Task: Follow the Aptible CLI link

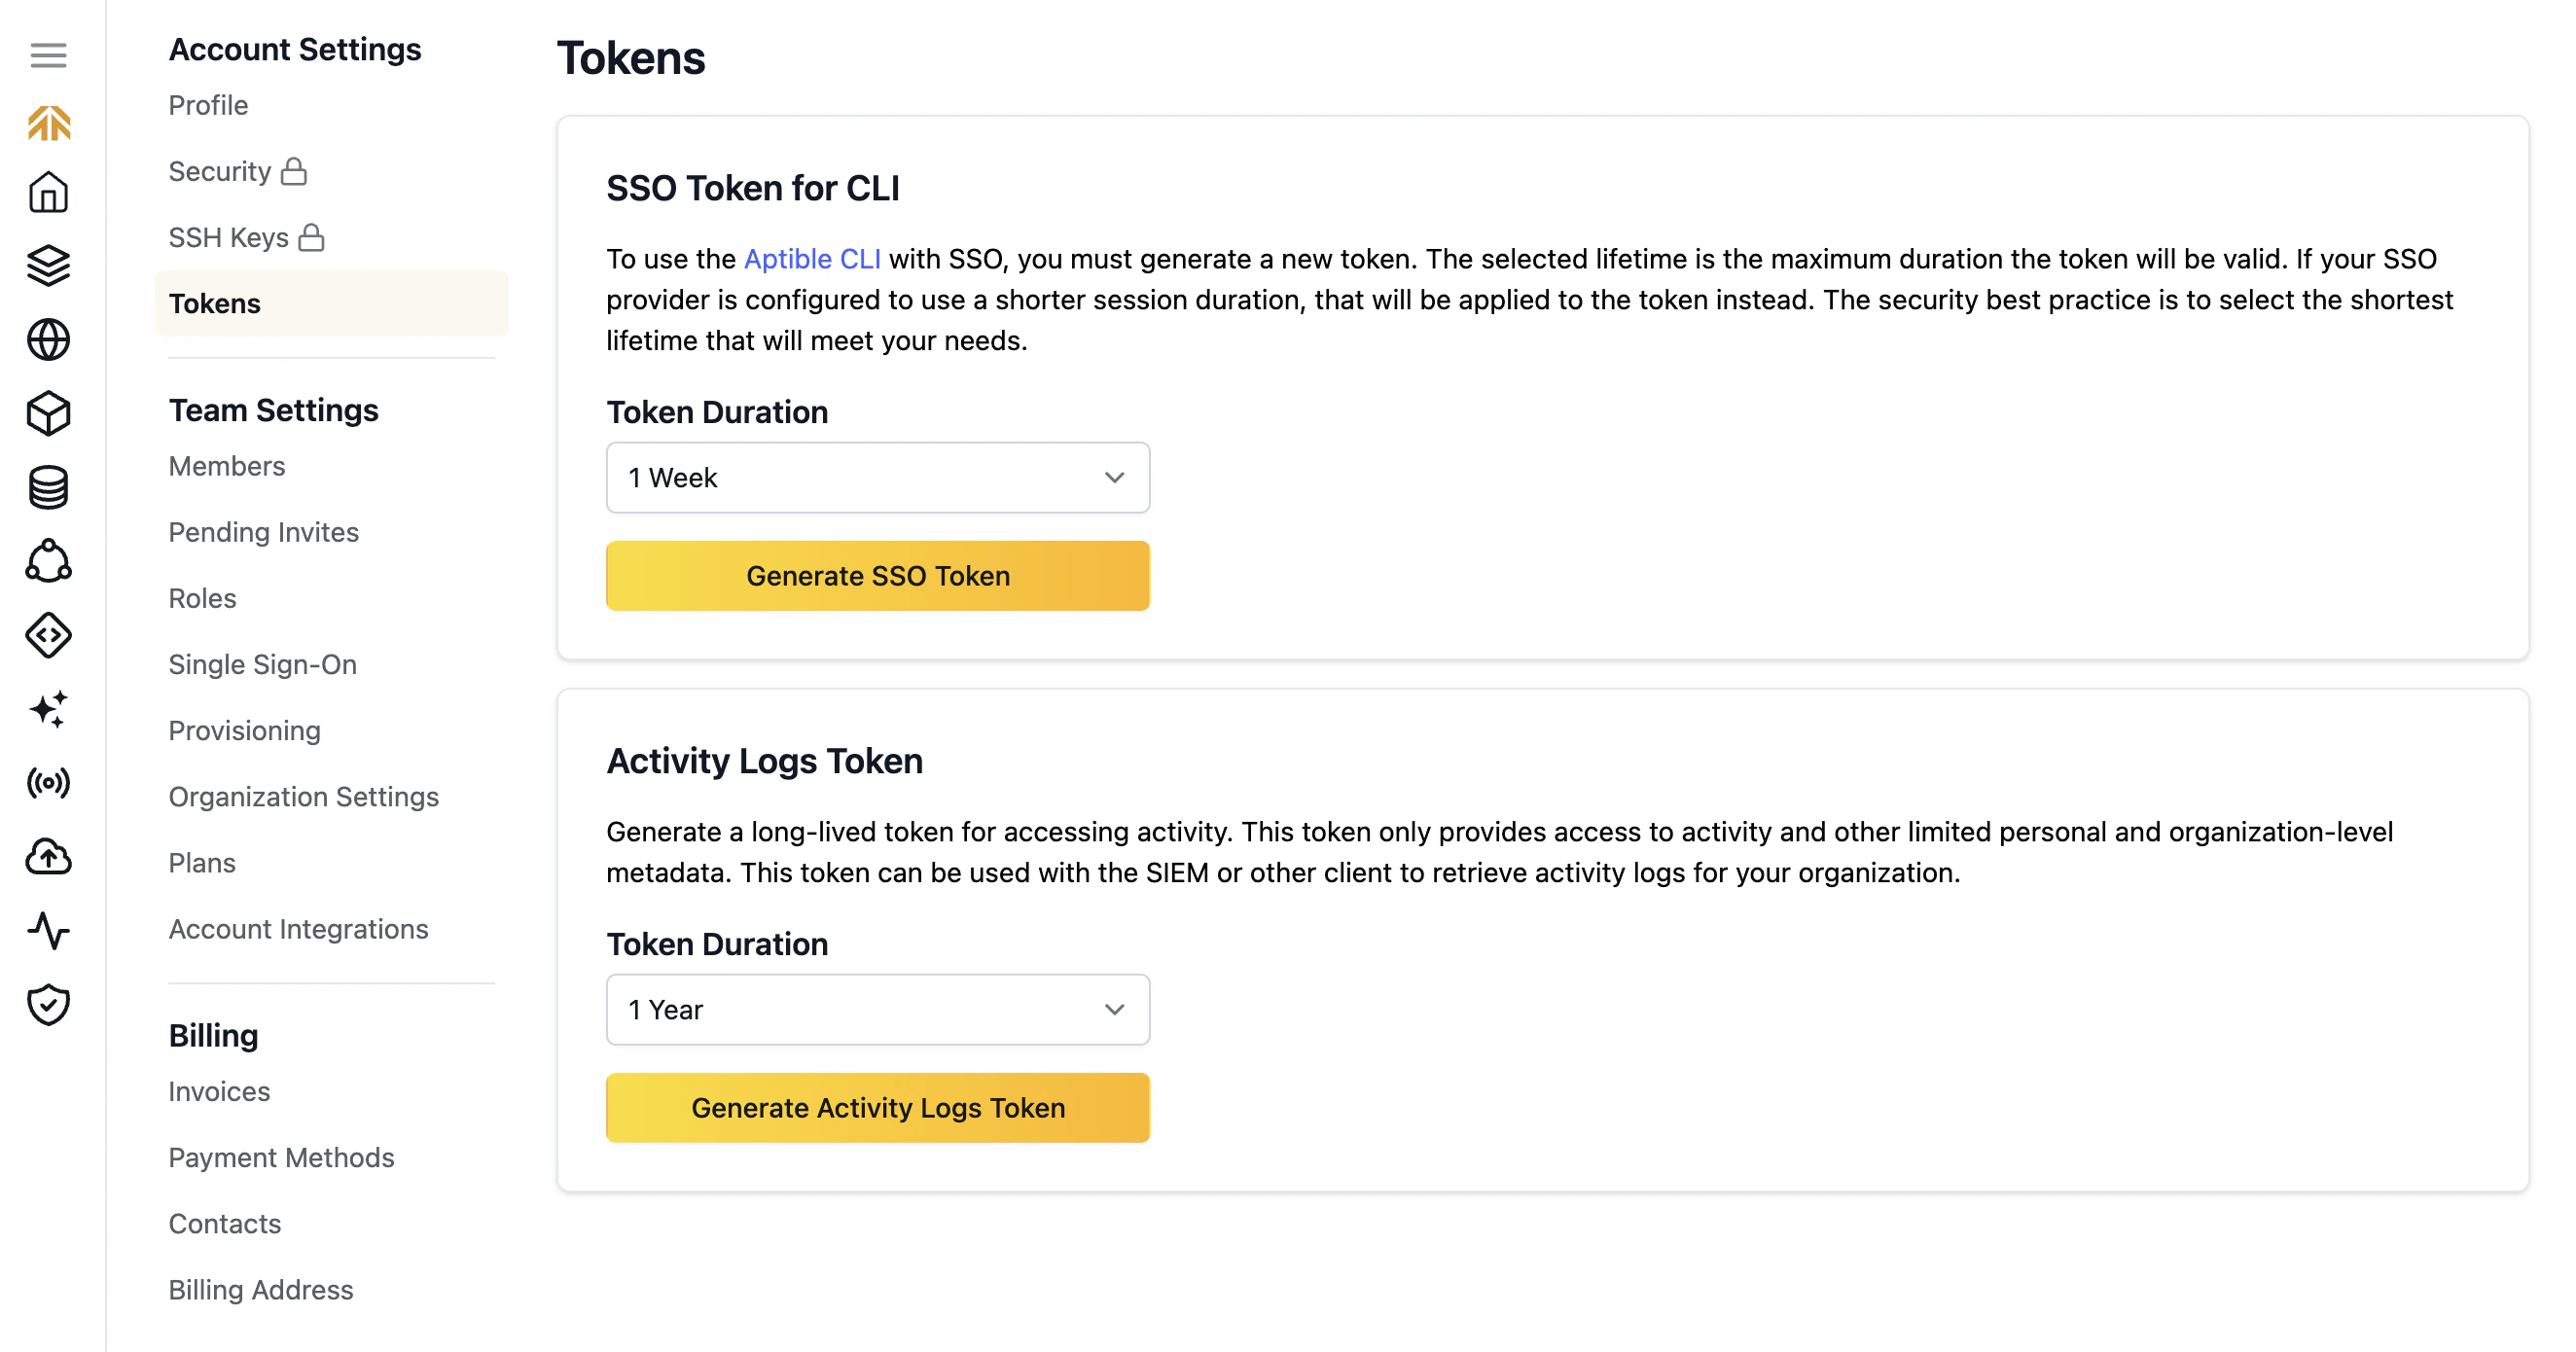Action: (x=812, y=259)
